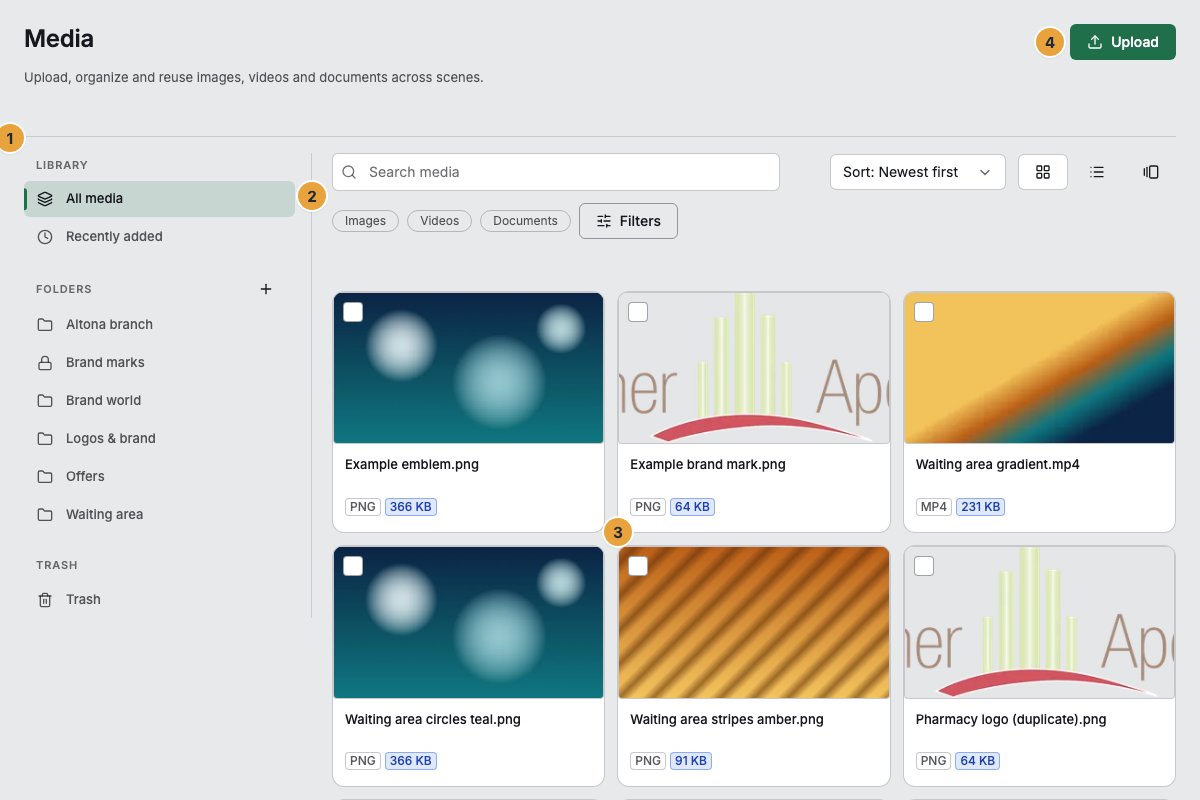The height and width of the screenshot is (800, 1200).
Task: Click the Offers folder icon
Action: [x=45, y=477]
